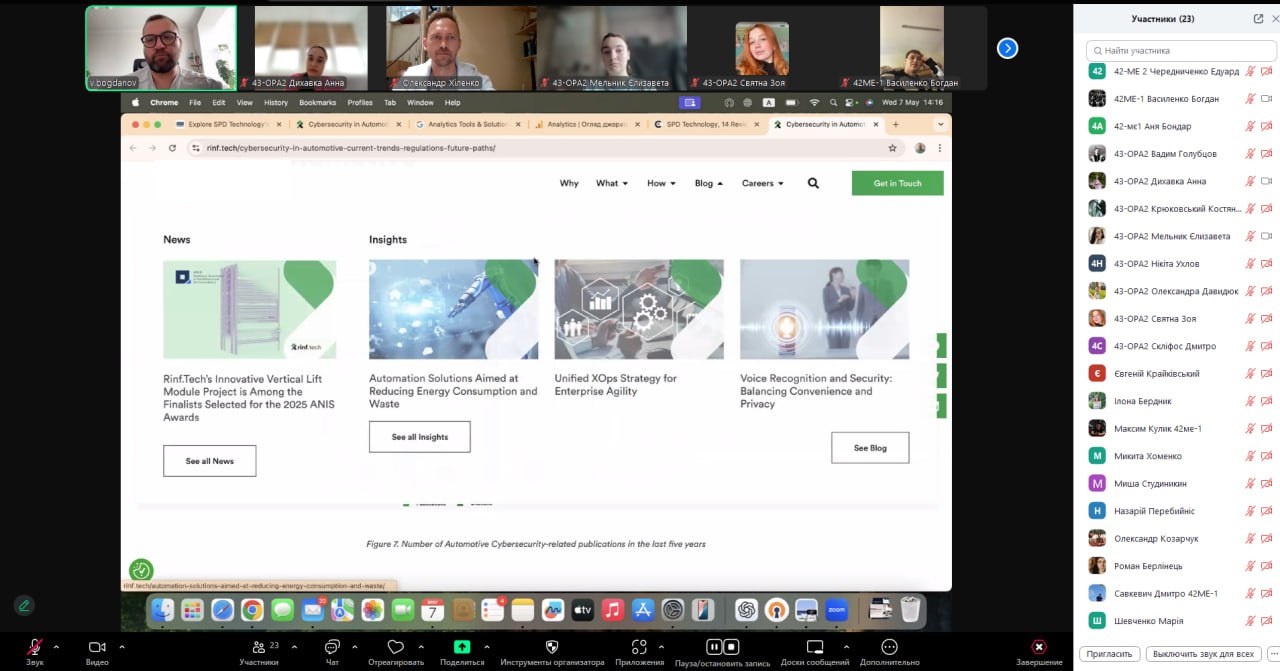Viewport: 1280px width, 671px height.
Task: Turn on camera with the Видео icon
Action: (x=97, y=647)
